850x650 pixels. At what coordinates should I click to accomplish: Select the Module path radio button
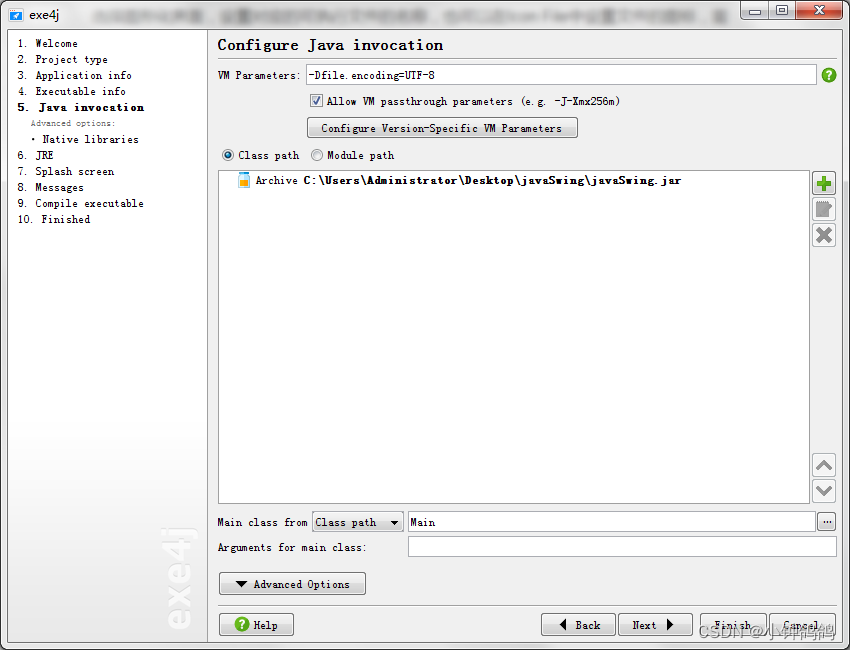(x=317, y=156)
